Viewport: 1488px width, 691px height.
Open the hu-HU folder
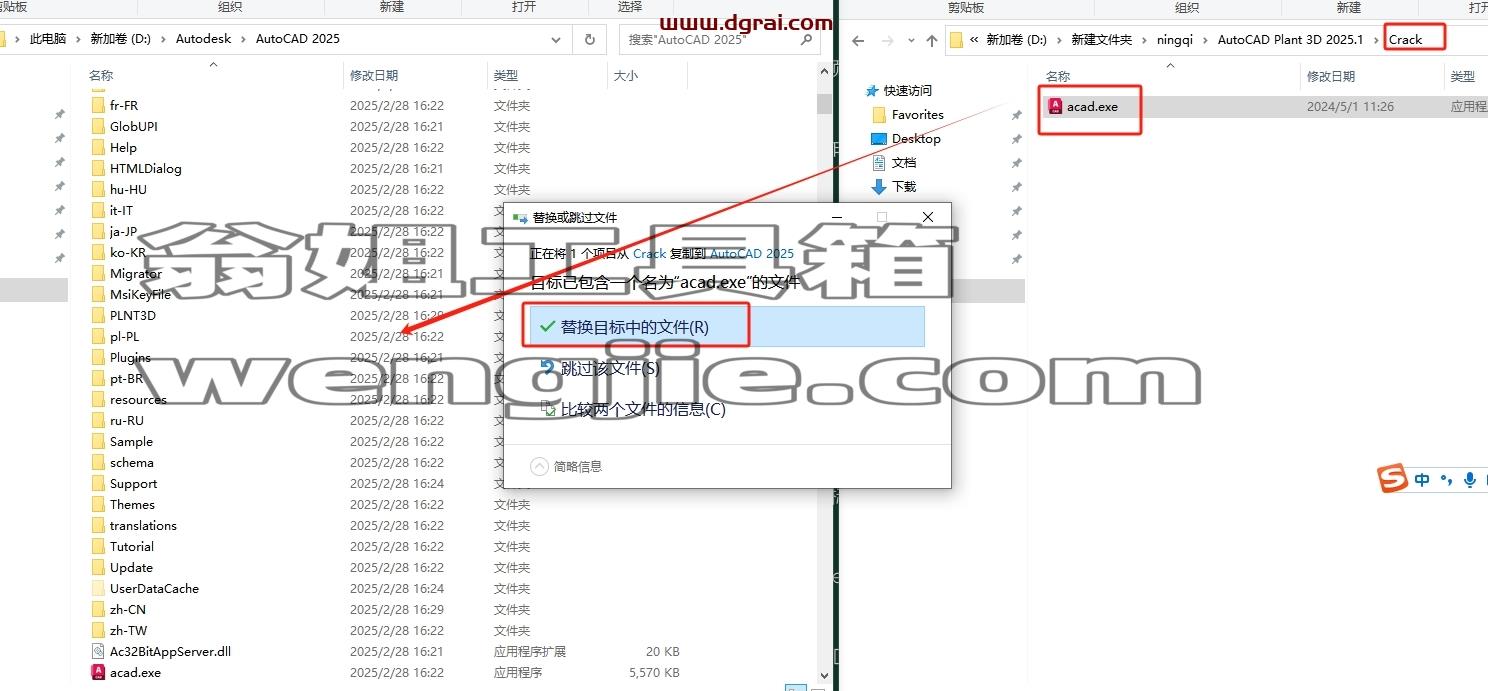click(128, 189)
